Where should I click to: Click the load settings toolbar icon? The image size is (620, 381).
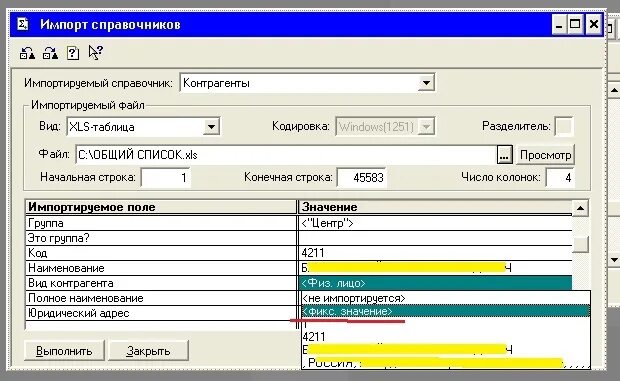click(x=27, y=53)
